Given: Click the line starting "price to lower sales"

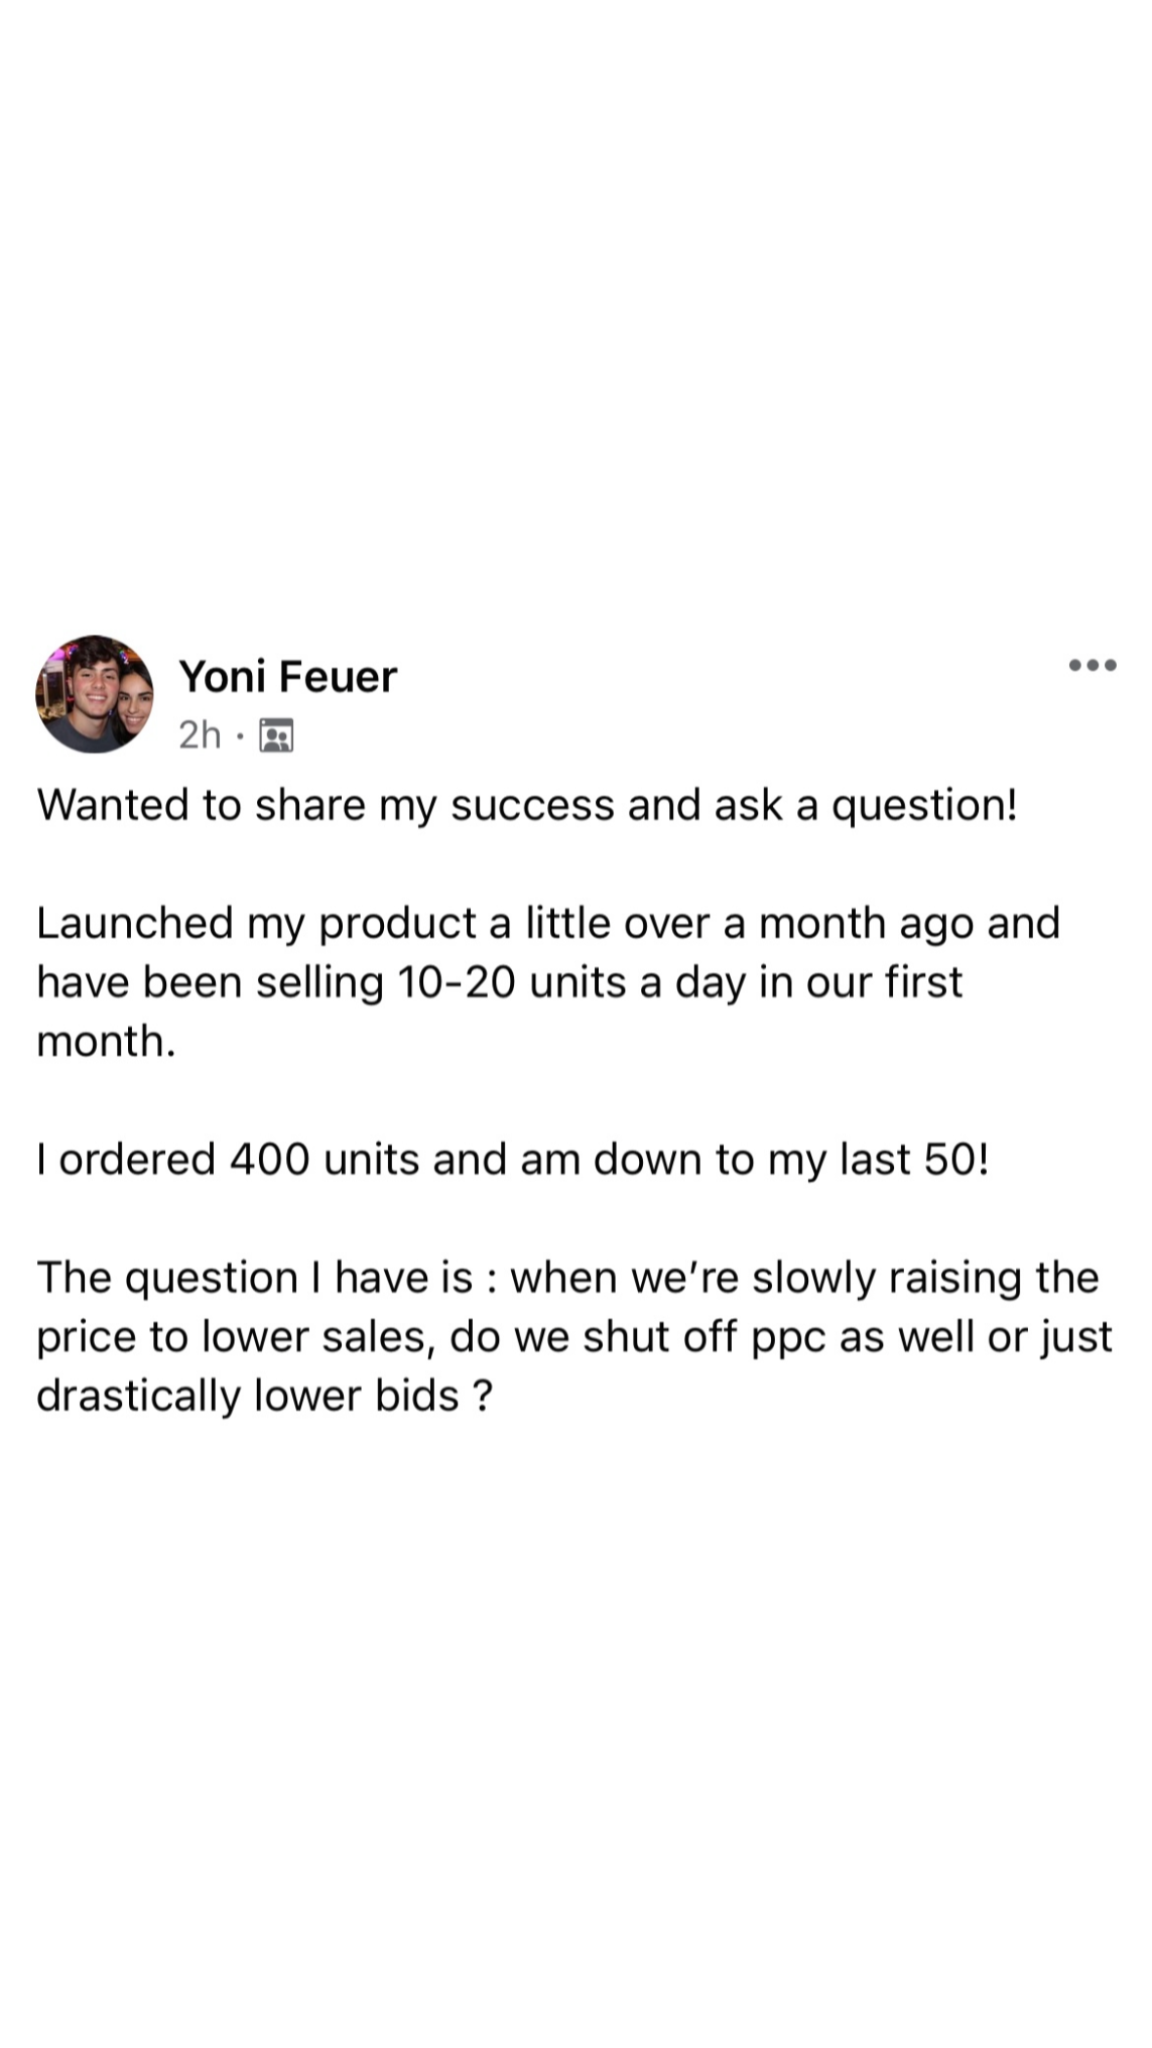Looking at the screenshot, I should click(x=574, y=1337).
